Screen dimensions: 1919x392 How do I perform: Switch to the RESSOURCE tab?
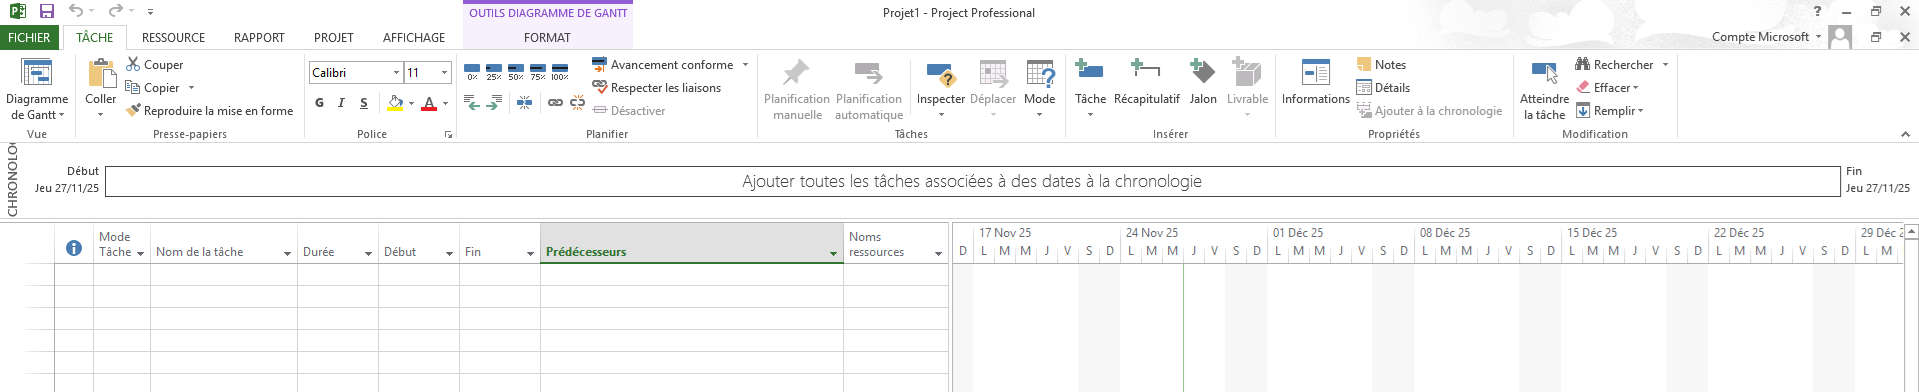click(173, 37)
